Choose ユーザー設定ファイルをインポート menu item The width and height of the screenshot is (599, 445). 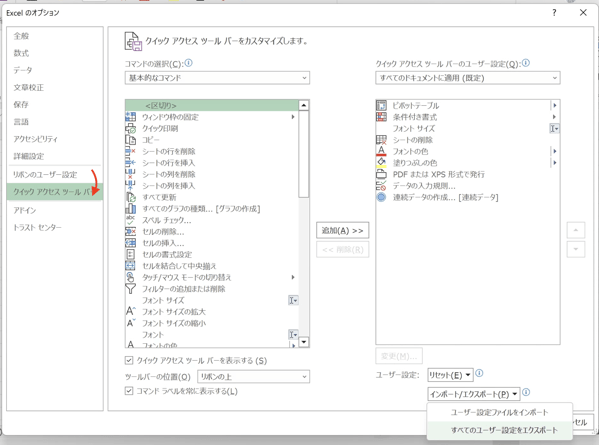pyautogui.click(x=500, y=413)
